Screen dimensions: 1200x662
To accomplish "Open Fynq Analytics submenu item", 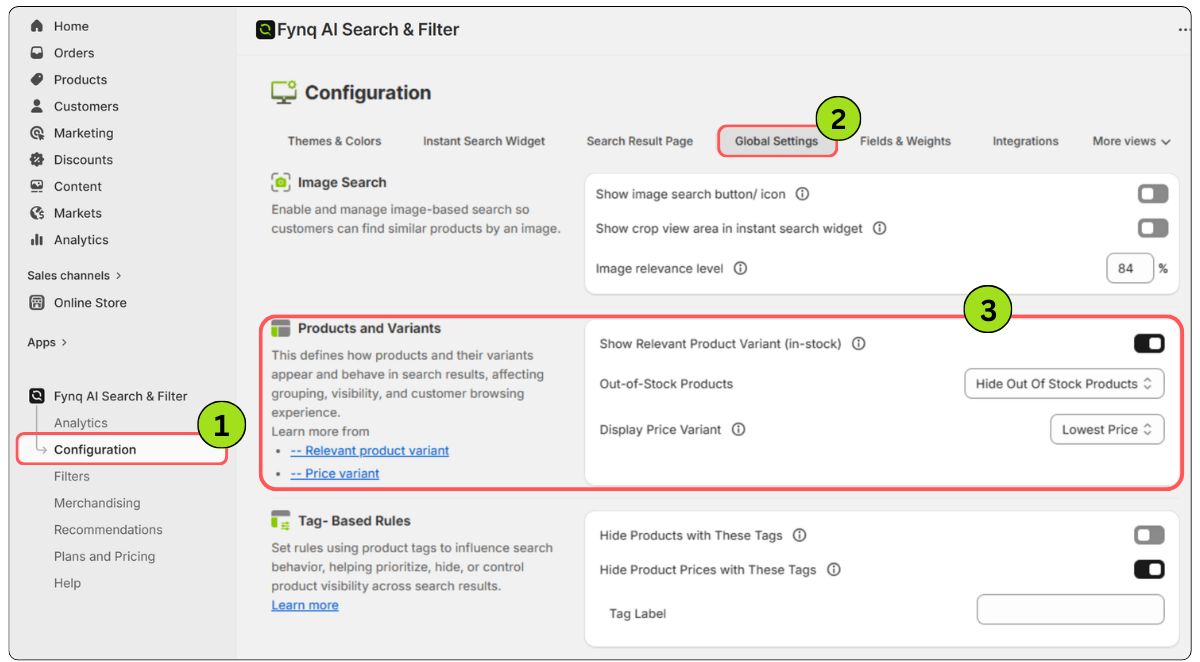I will point(81,423).
